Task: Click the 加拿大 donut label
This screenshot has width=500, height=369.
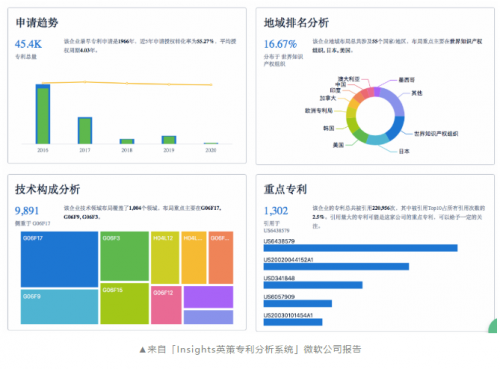Action: point(328,98)
